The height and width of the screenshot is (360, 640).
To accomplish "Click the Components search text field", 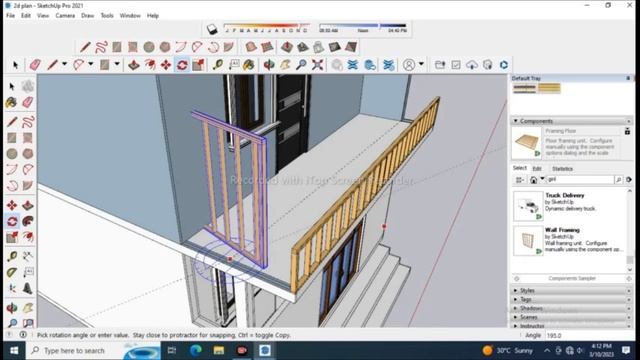I will [x=580, y=180].
